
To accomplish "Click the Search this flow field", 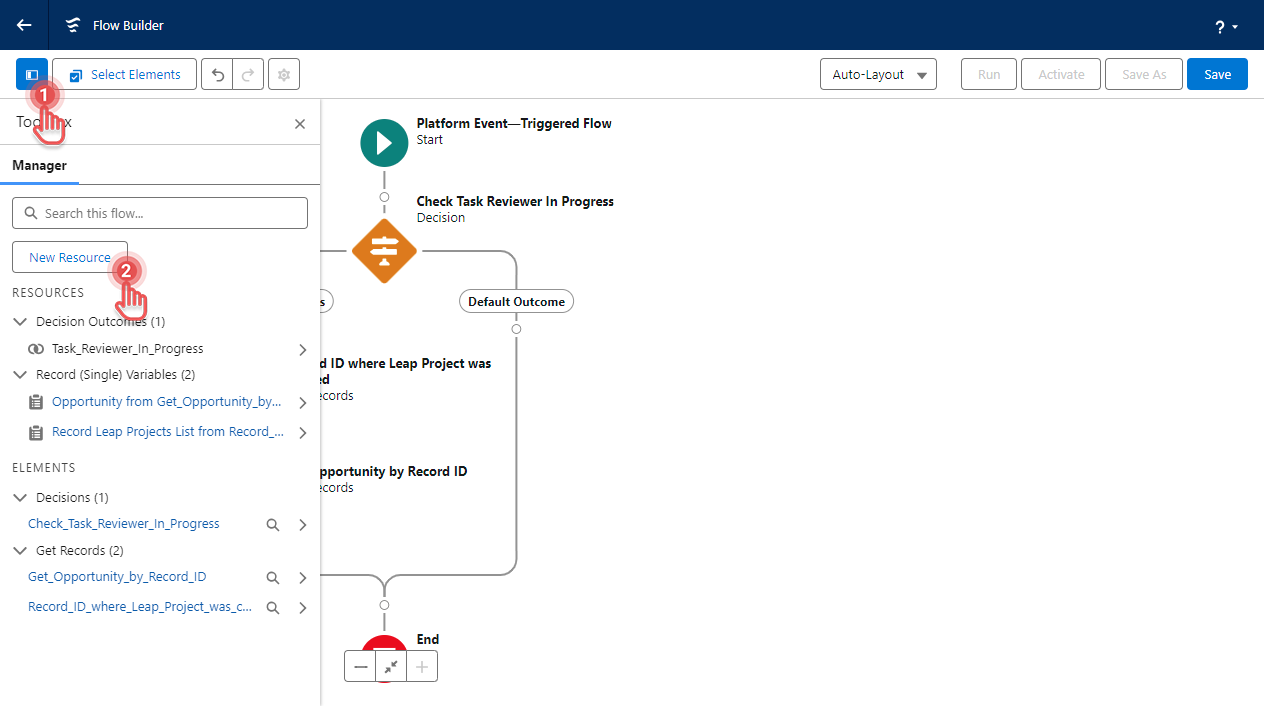I will (x=160, y=213).
